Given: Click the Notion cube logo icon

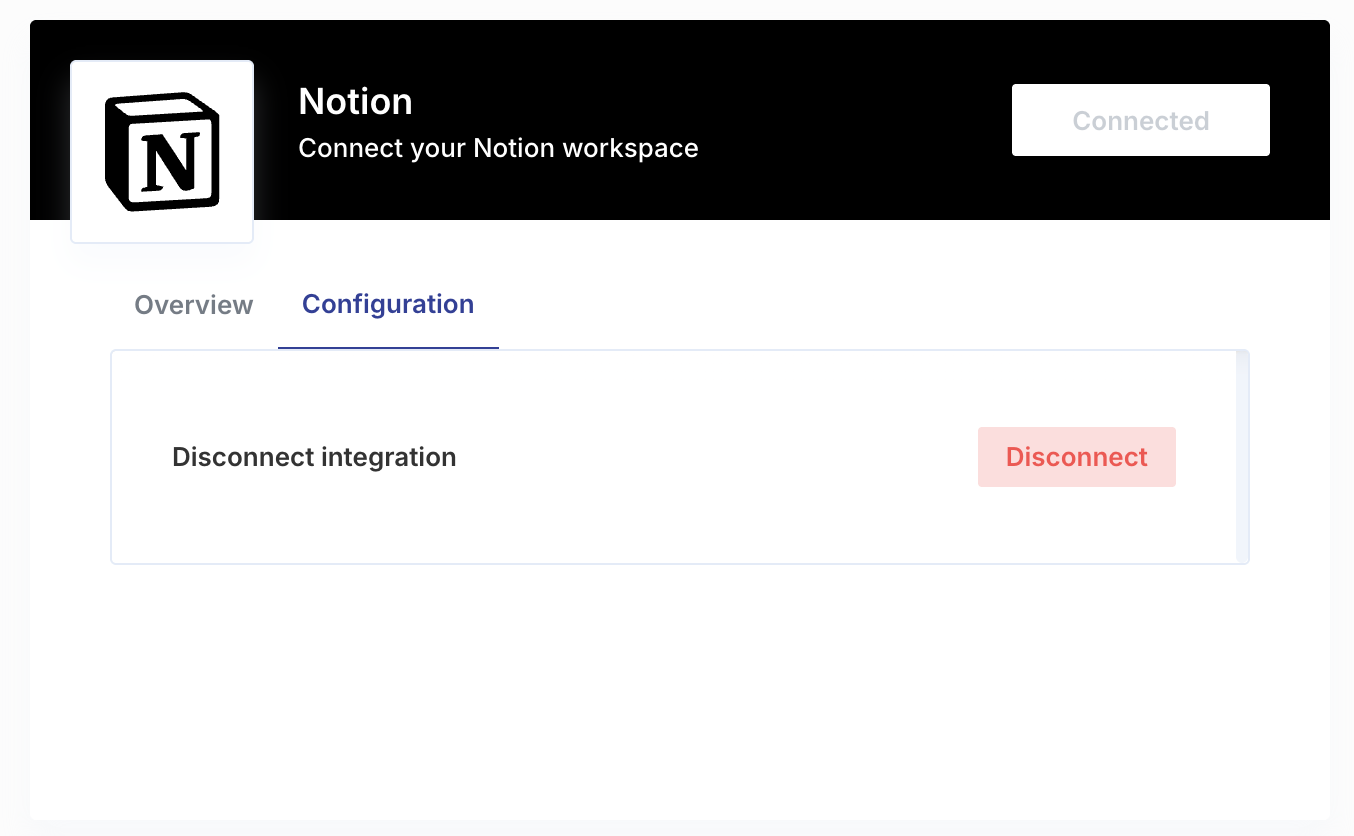Looking at the screenshot, I should 162,152.
